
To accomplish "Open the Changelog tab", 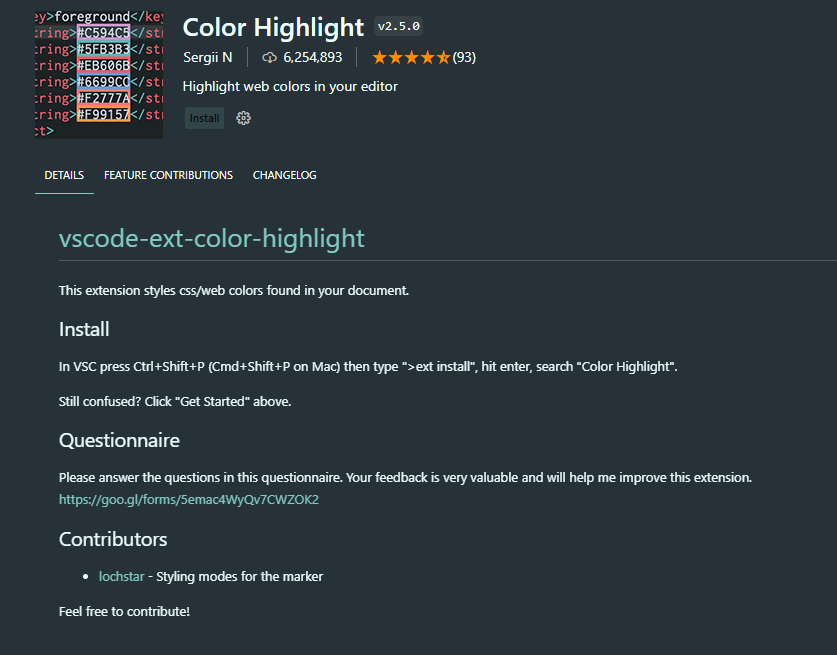I will [285, 175].
